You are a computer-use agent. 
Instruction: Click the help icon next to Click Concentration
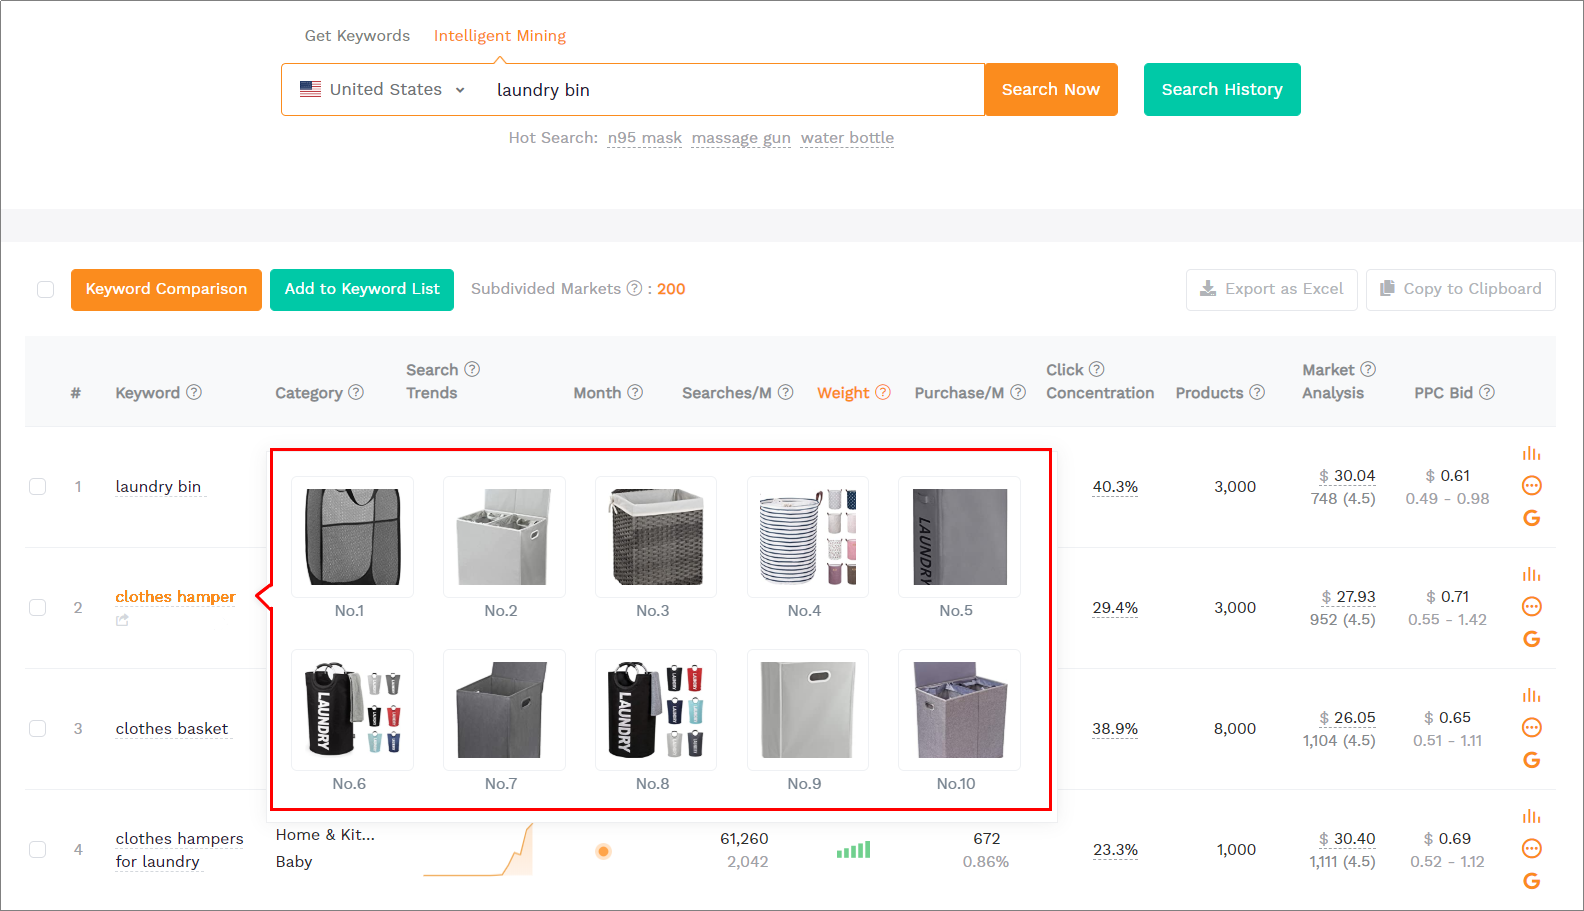[x=1096, y=370]
